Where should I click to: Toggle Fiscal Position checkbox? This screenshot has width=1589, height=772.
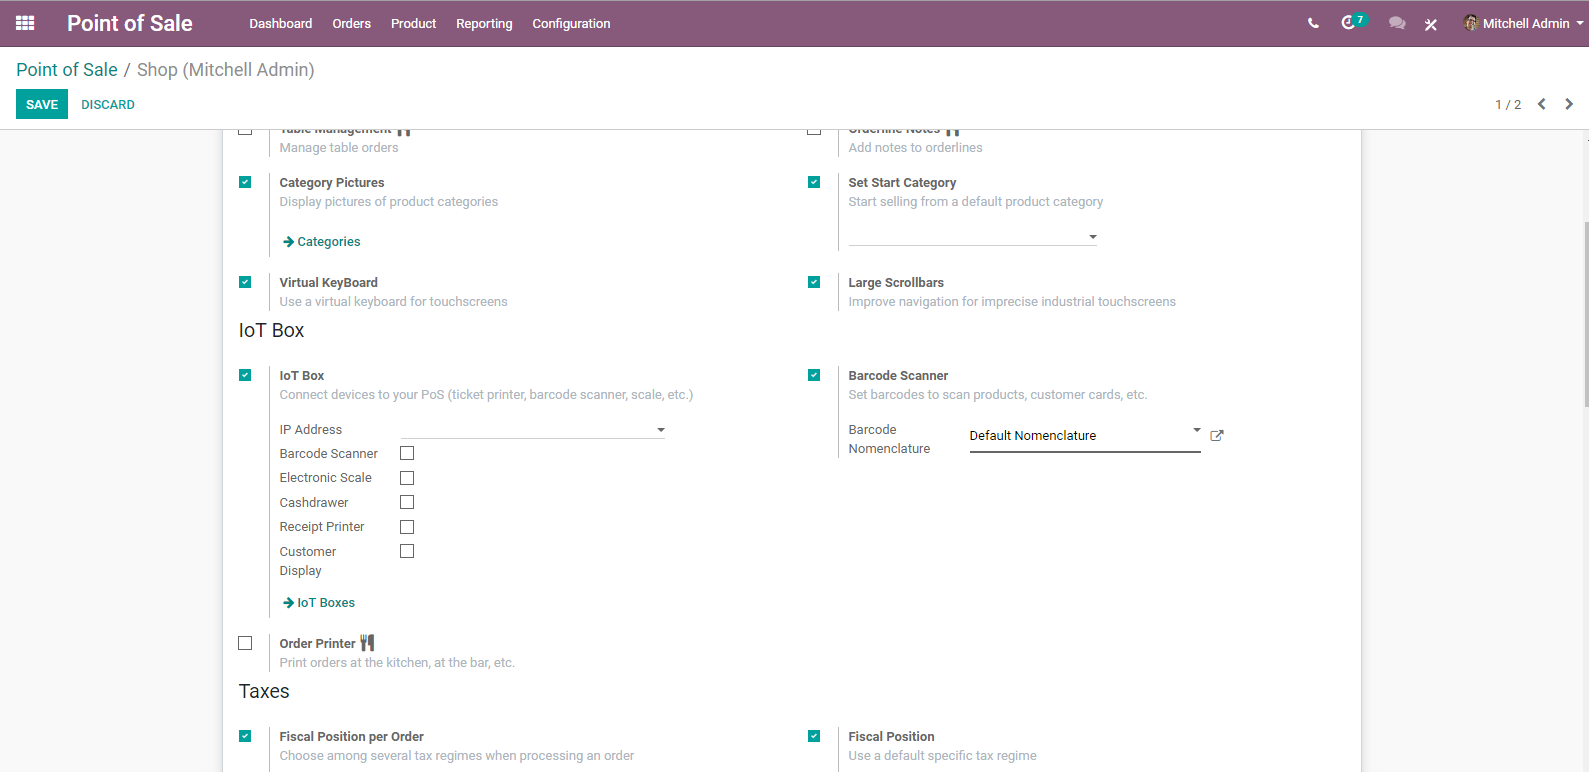(x=814, y=736)
